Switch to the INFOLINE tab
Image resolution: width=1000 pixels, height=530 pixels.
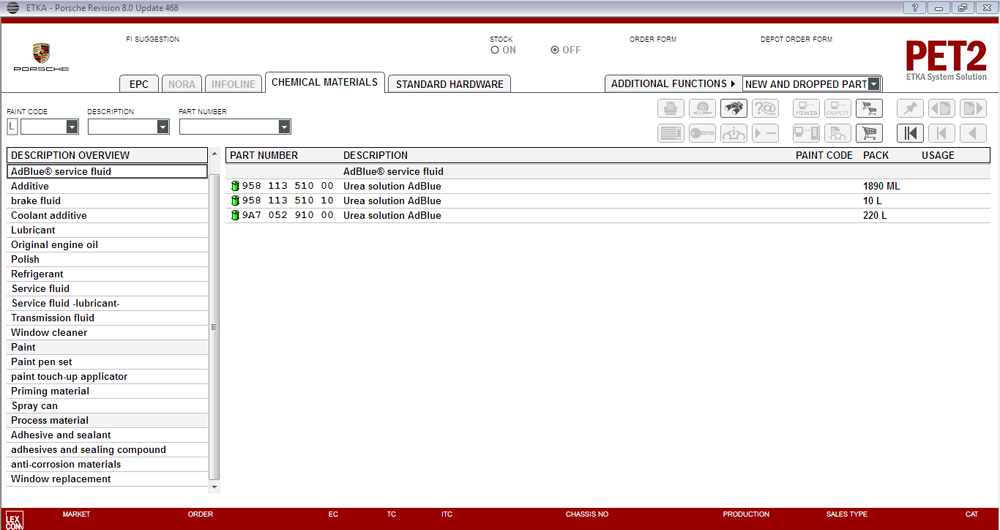pos(233,84)
